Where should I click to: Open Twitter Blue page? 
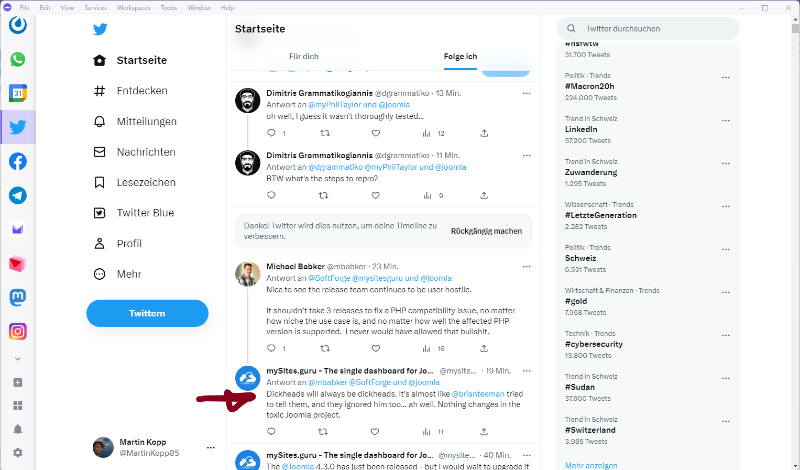pos(134,213)
